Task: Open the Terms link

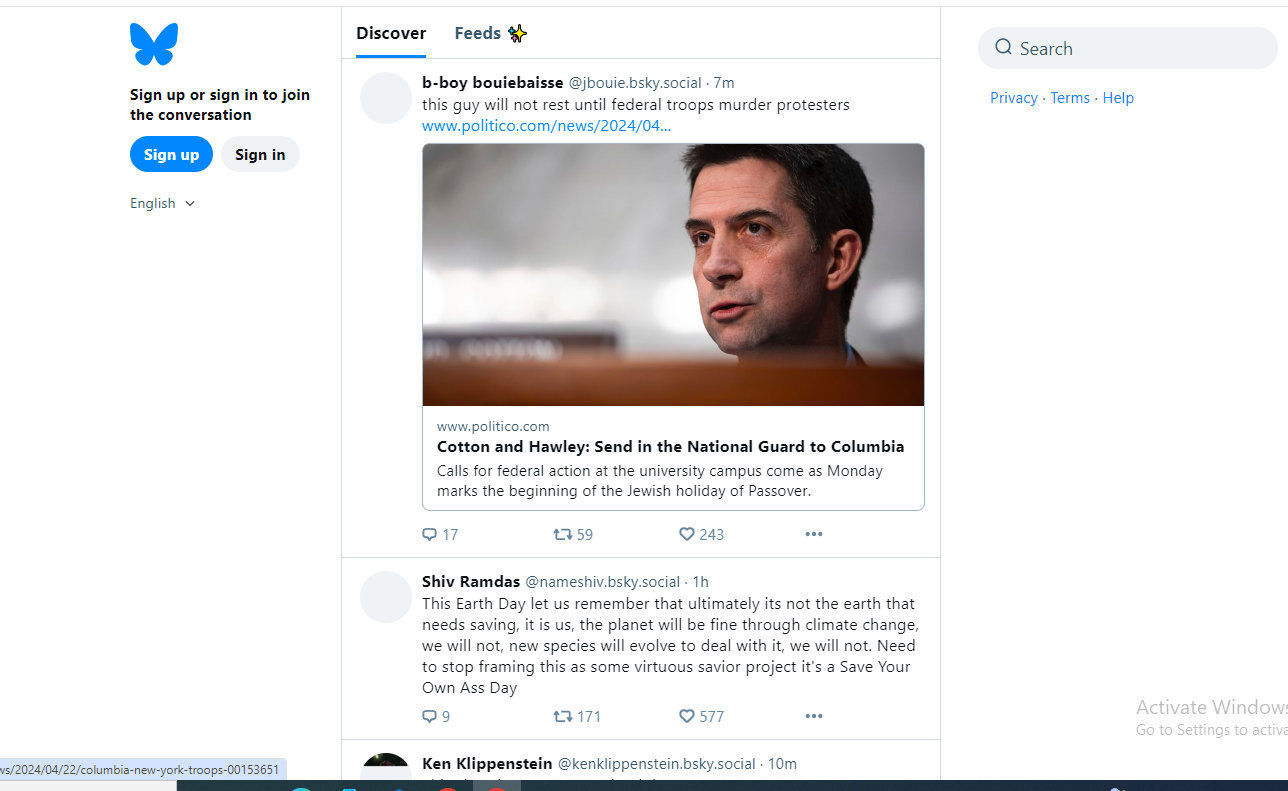Action: [x=1069, y=97]
